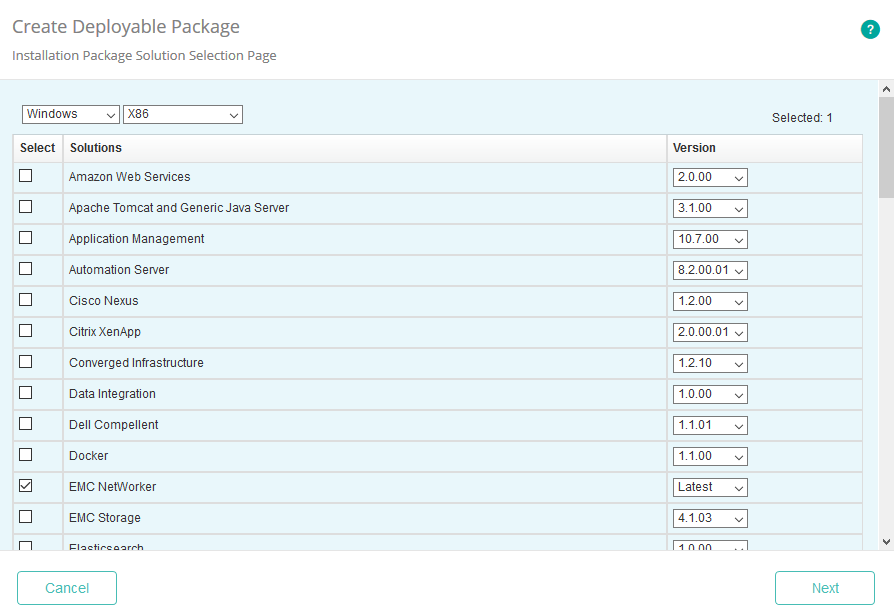Uncheck the EMC NetWorker solution
Image resolution: width=894 pixels, height=616 pixels.
pyautogui.click(x=25, y=485)
